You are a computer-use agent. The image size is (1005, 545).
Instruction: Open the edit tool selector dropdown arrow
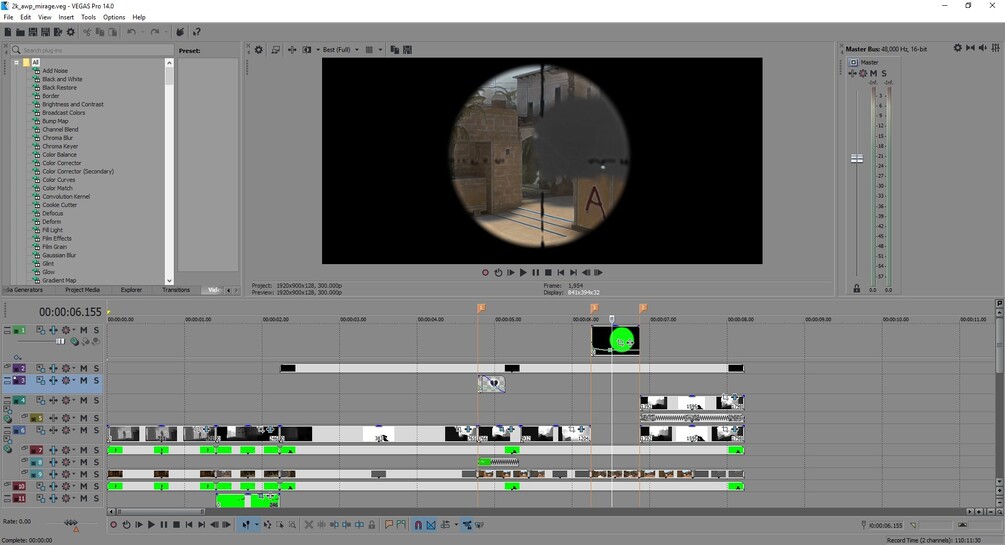point(256,524)
